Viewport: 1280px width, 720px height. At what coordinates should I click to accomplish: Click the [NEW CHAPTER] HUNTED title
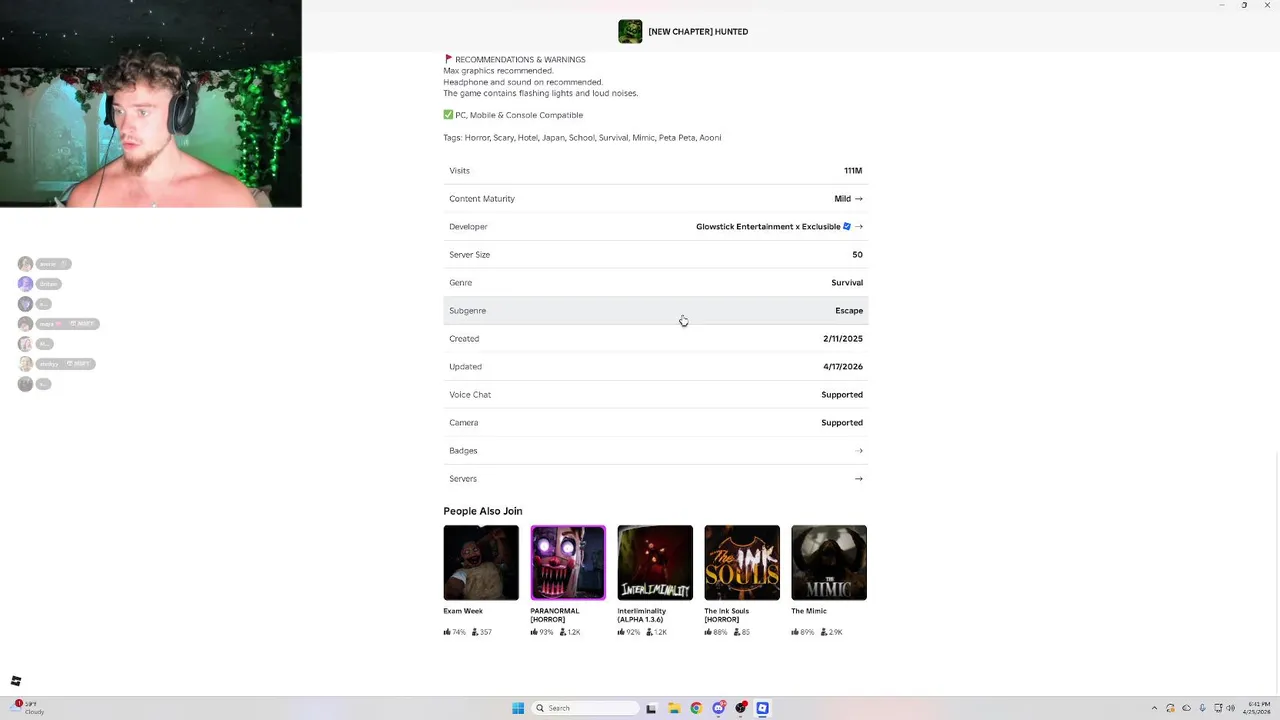coord(698,31)
